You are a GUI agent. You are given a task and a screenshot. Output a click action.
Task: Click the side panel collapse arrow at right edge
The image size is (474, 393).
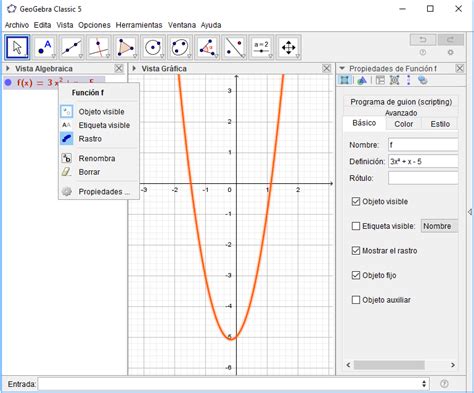pyautogui.click(x=470, y=212)
